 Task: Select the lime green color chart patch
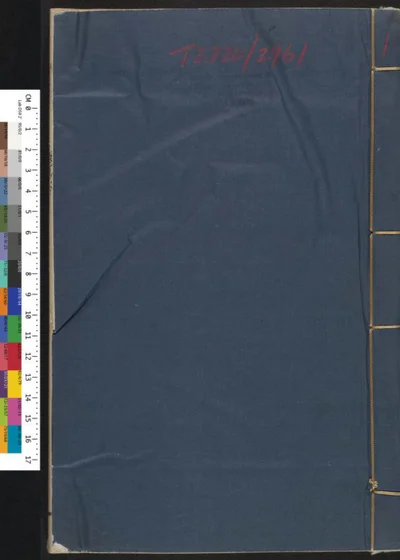4,411
